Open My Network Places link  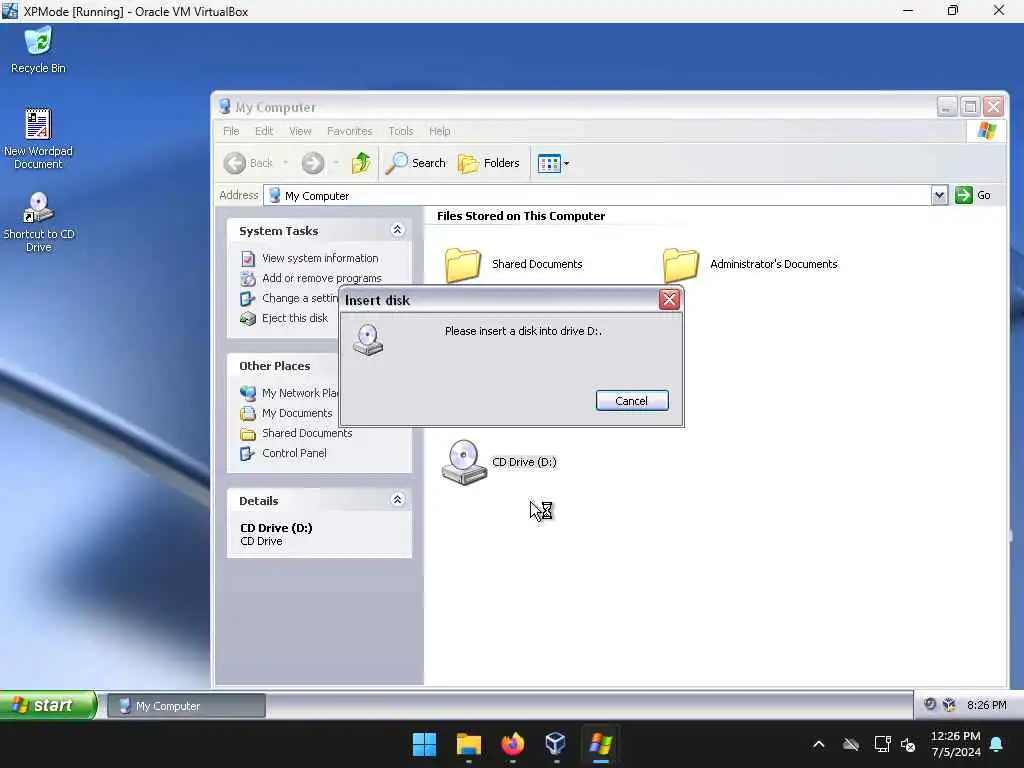point(300,393)
